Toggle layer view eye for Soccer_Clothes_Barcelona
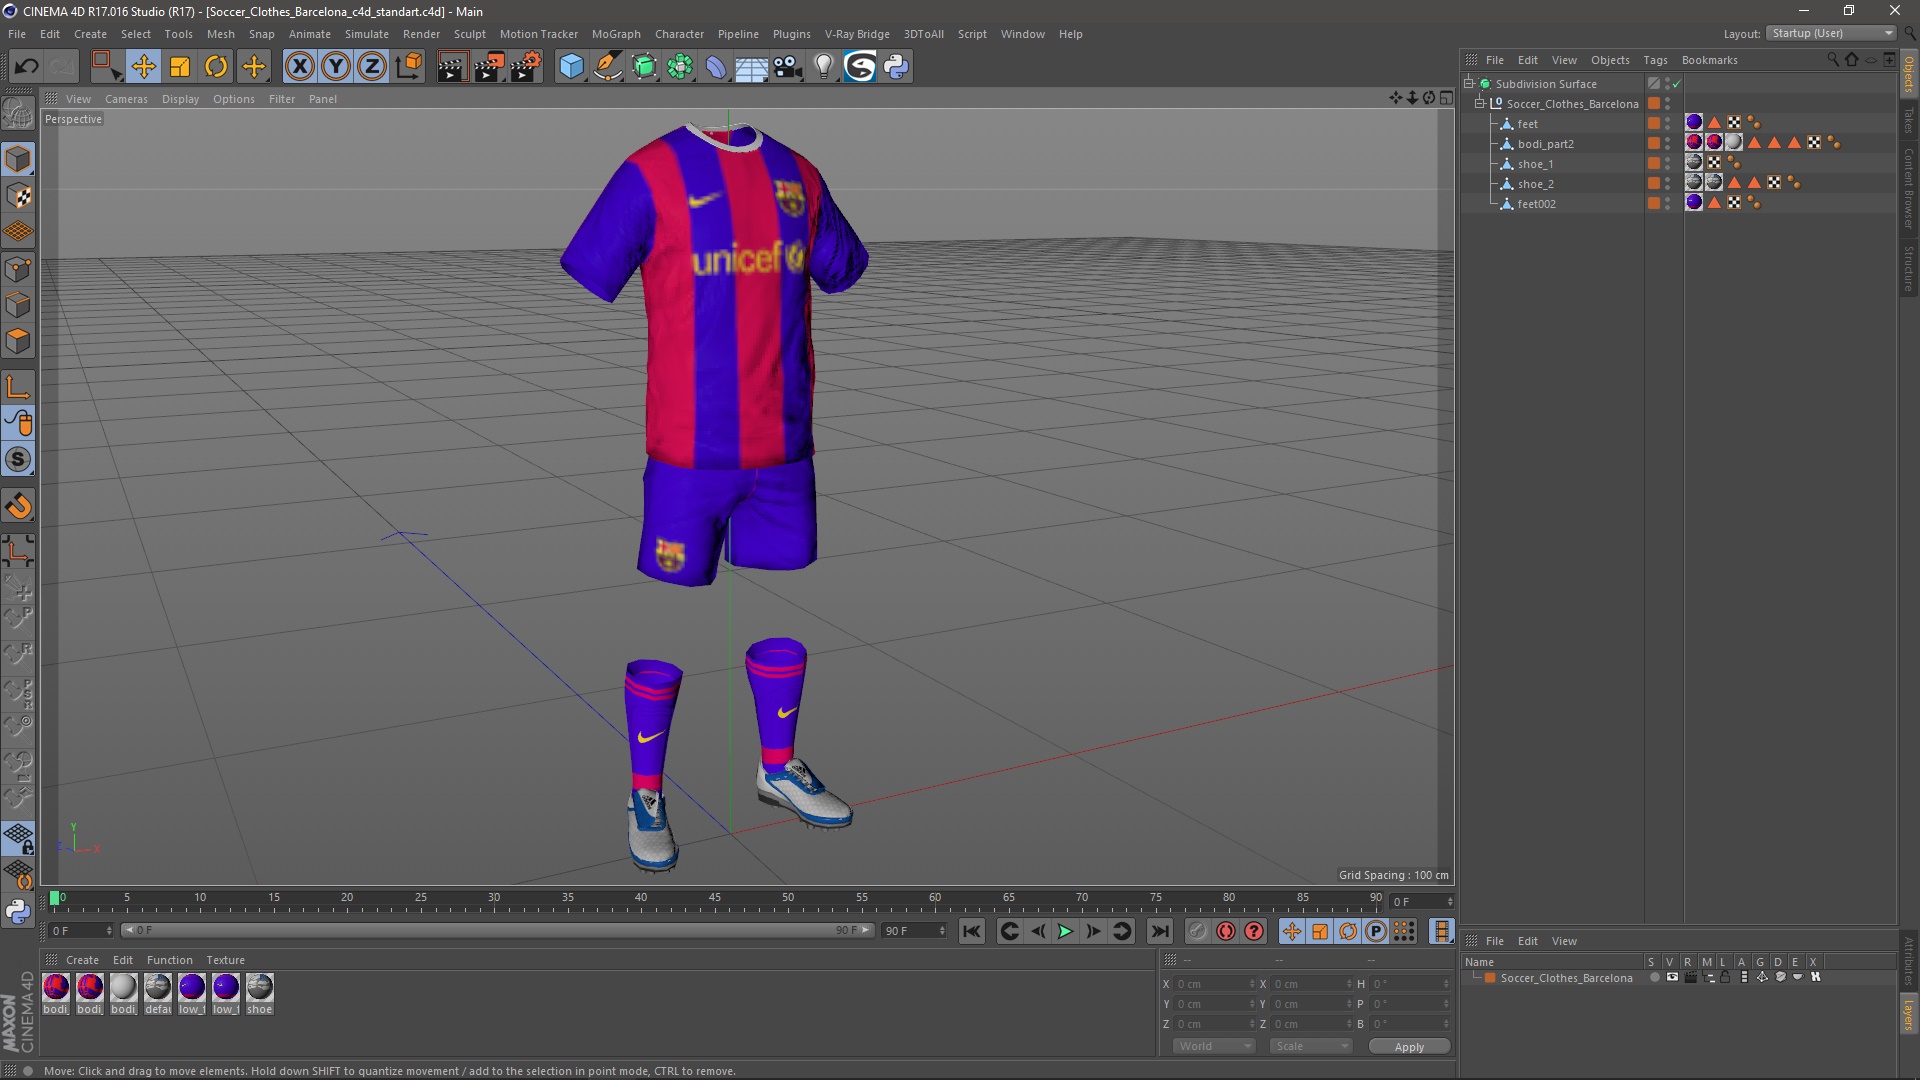This screenshot has width=1920, height=1080. coord(1672,977)
